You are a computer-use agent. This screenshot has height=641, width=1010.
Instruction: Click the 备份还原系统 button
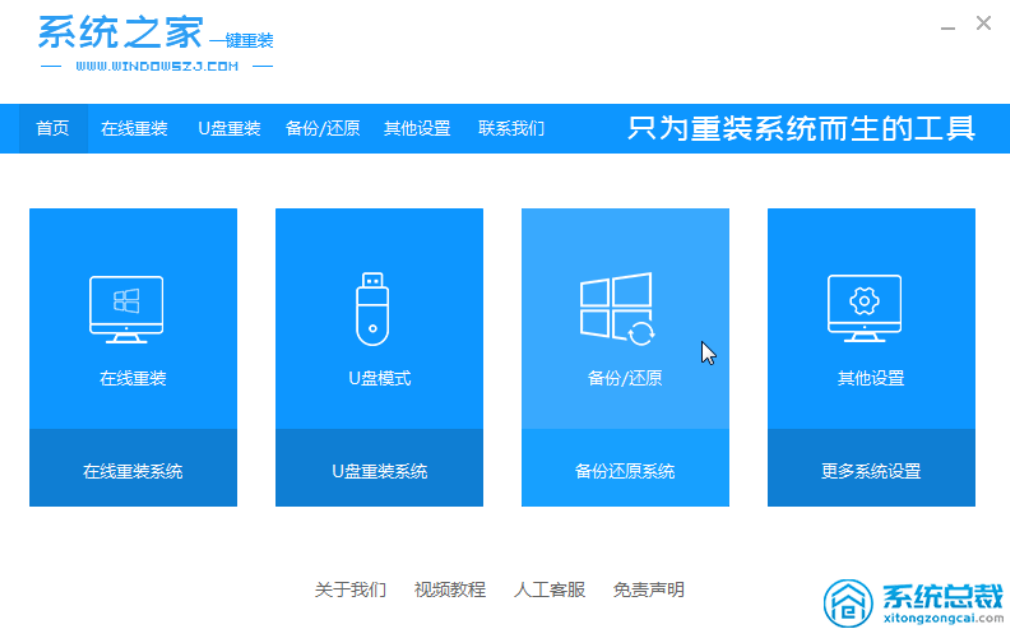(625, 471)
